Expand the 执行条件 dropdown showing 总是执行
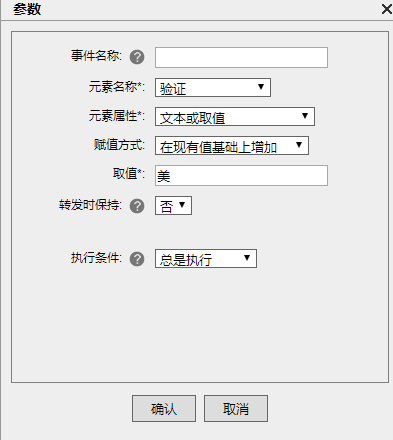Image resolution: width=393 pixels, height=440 pixels. 206,258
